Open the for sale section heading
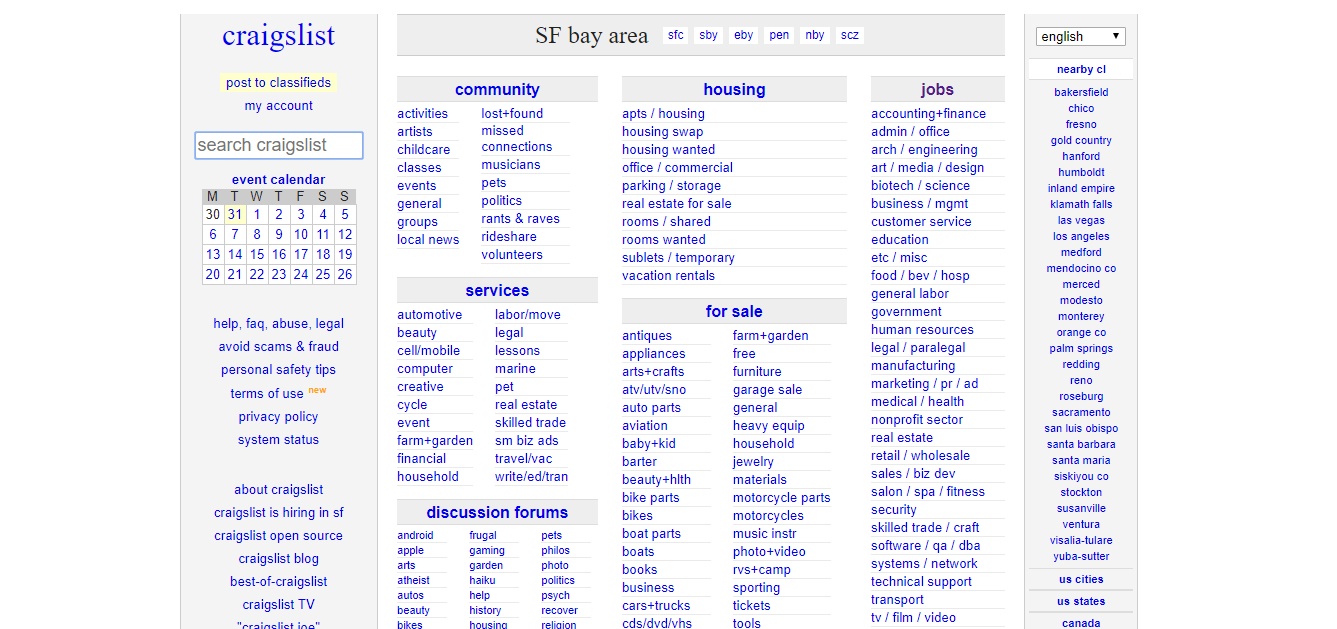Image resolution: width=1337 pixels, height=629 pixels. pos(734,311)
